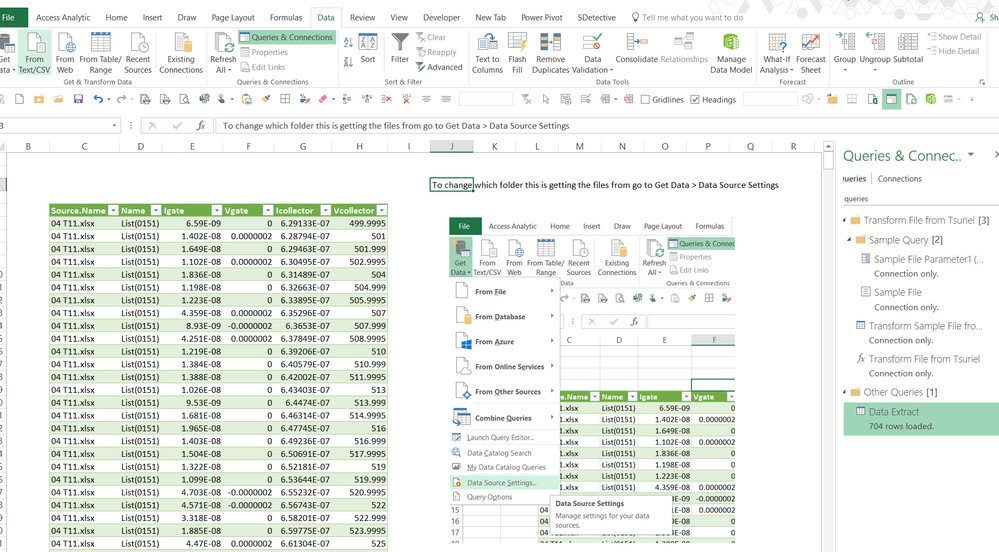Collapse the Sample Query folder

click(x=850, y=240)
